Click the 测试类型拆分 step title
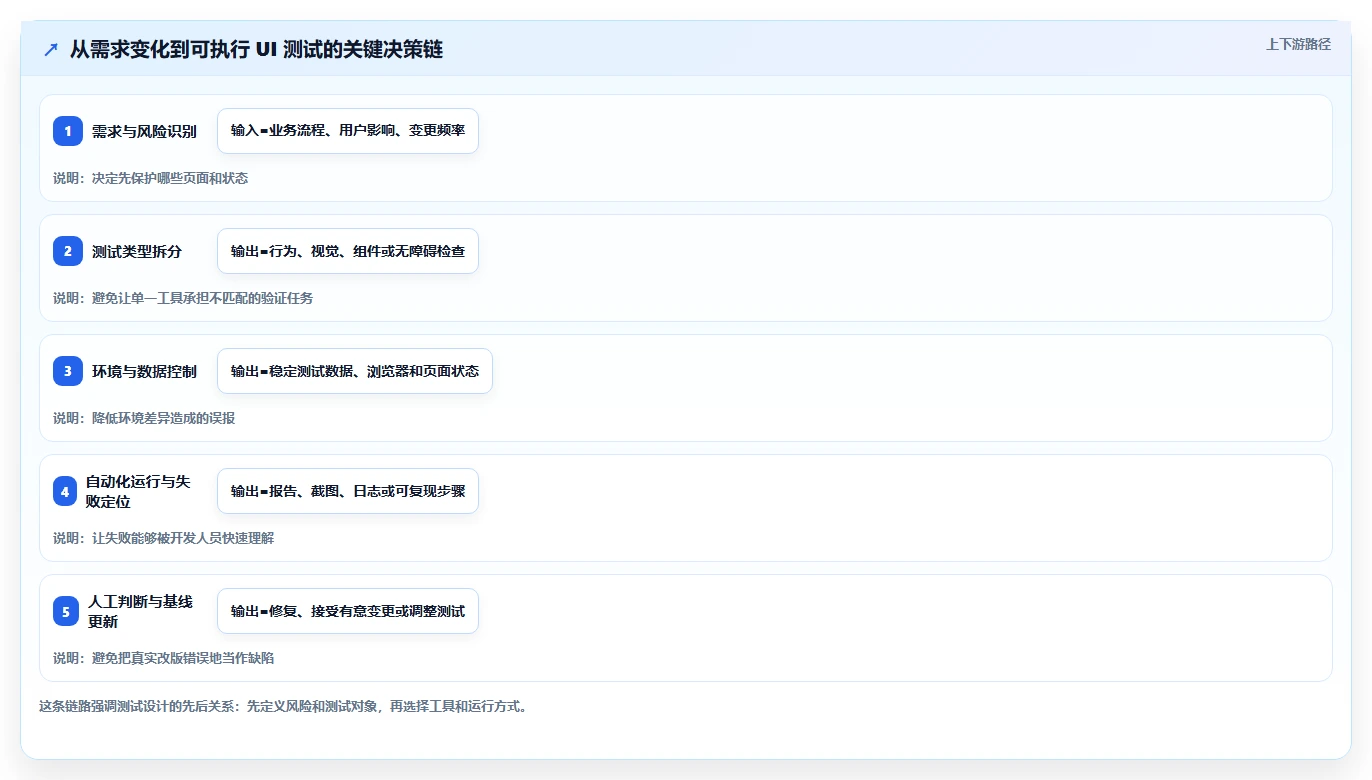The image size is (1372, 780). pyautogui.click(x=137, y=251)
